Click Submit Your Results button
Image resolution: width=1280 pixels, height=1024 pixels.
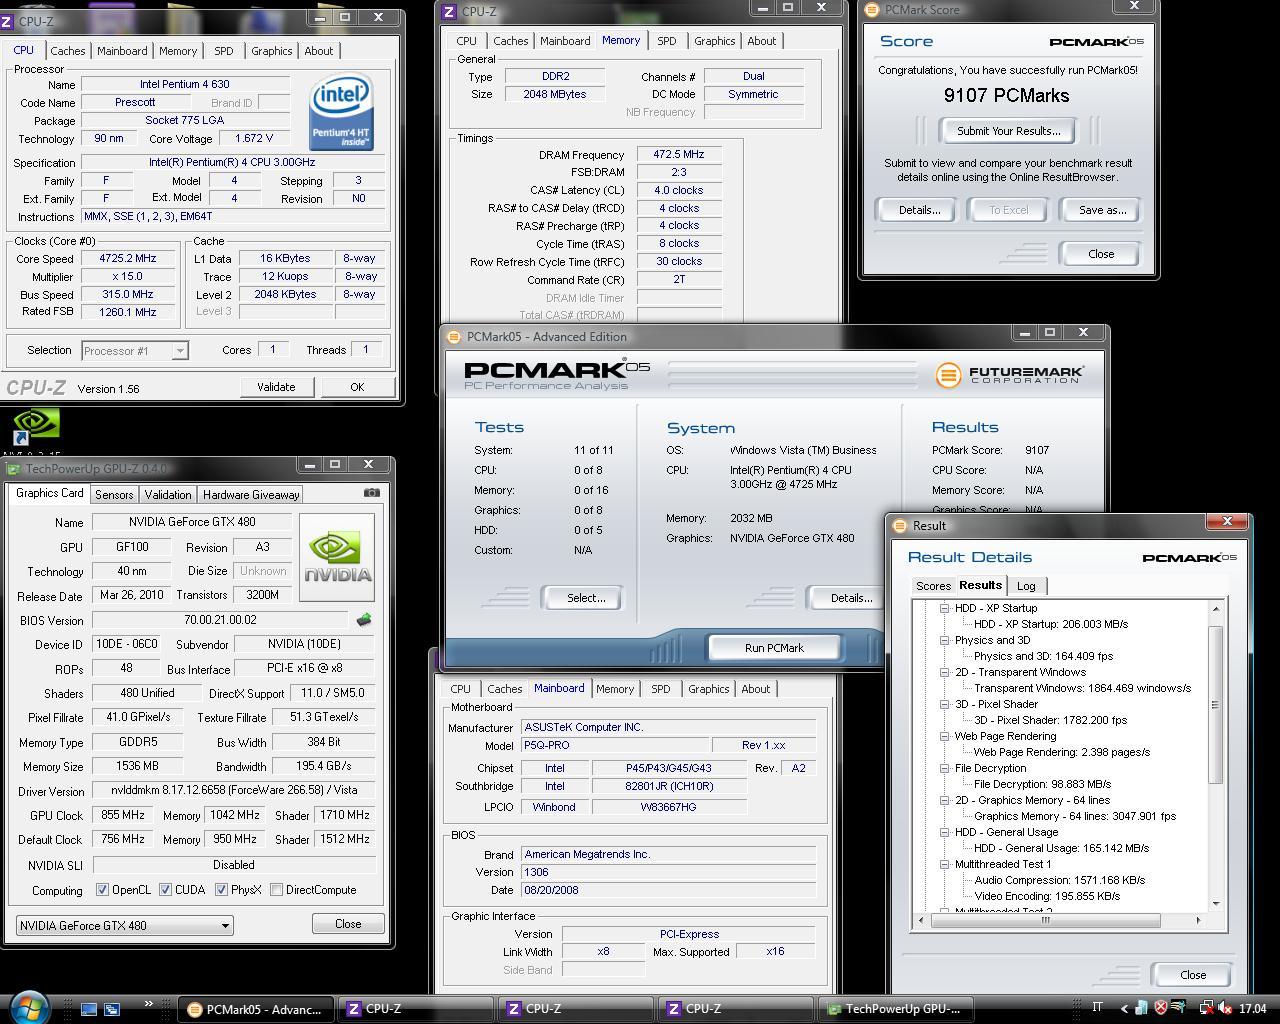tap(1007, 131)
